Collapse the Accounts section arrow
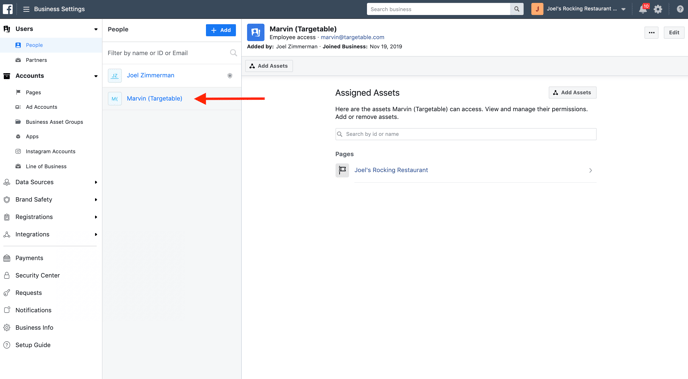 point(96,76)
